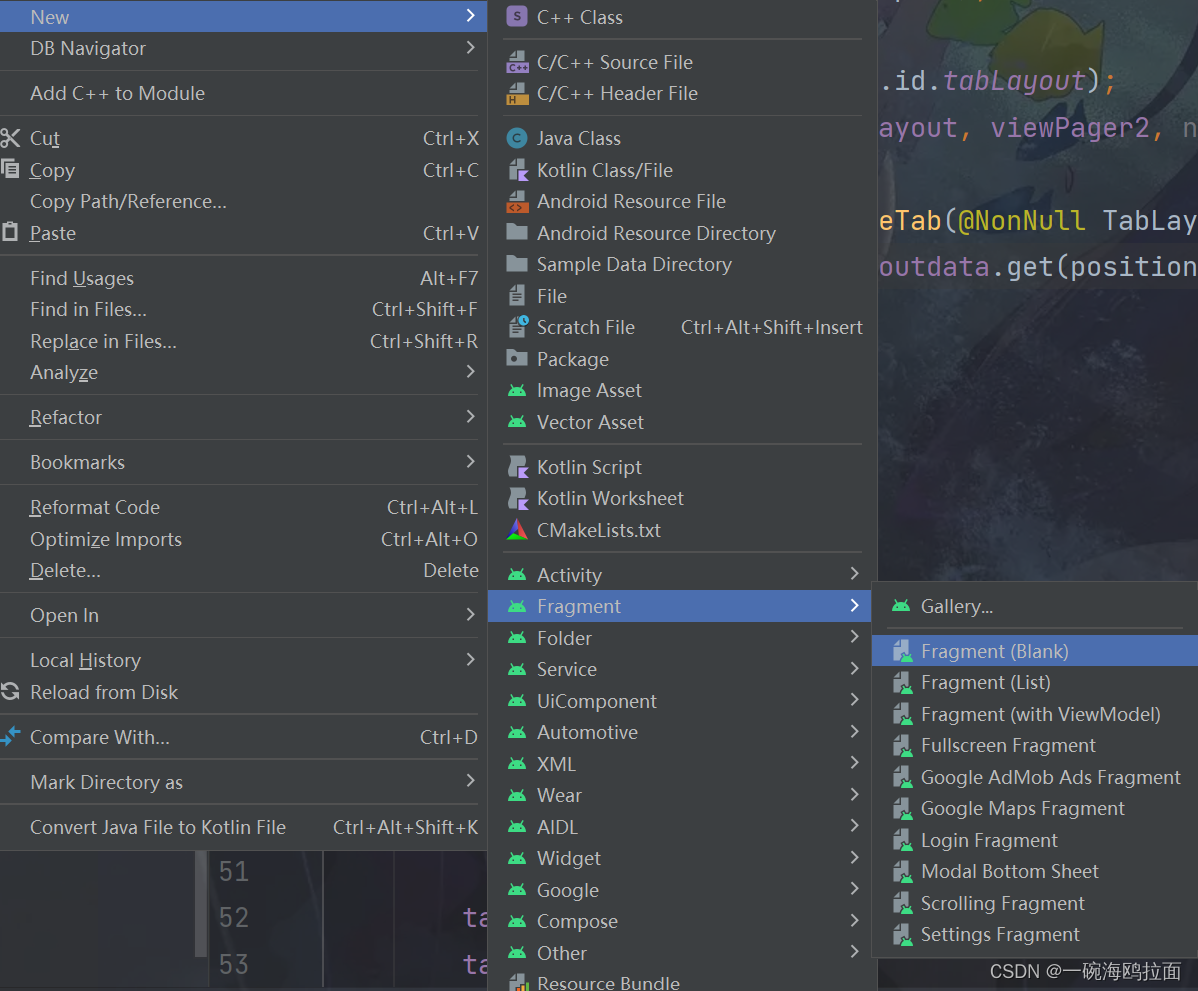The image size is (1198, 991).
Task: Expand the Refactor submenu arrow
Action: coord(471,416)
